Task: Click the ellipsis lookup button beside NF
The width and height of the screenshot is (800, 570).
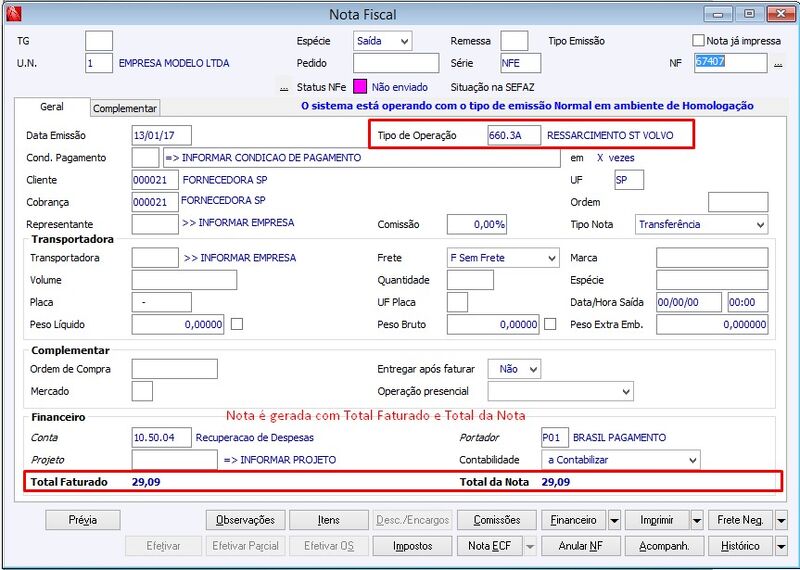Action: click(x=778, y=64)
